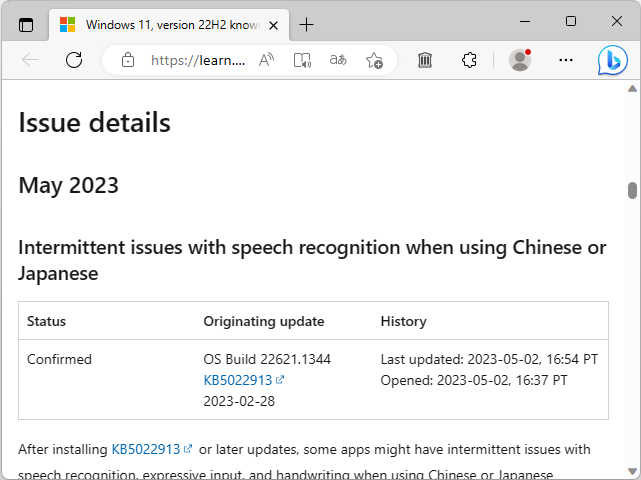Open the tab actions menu icon
The width and height of the screenshot is (641, 480).
pos(26,25)
